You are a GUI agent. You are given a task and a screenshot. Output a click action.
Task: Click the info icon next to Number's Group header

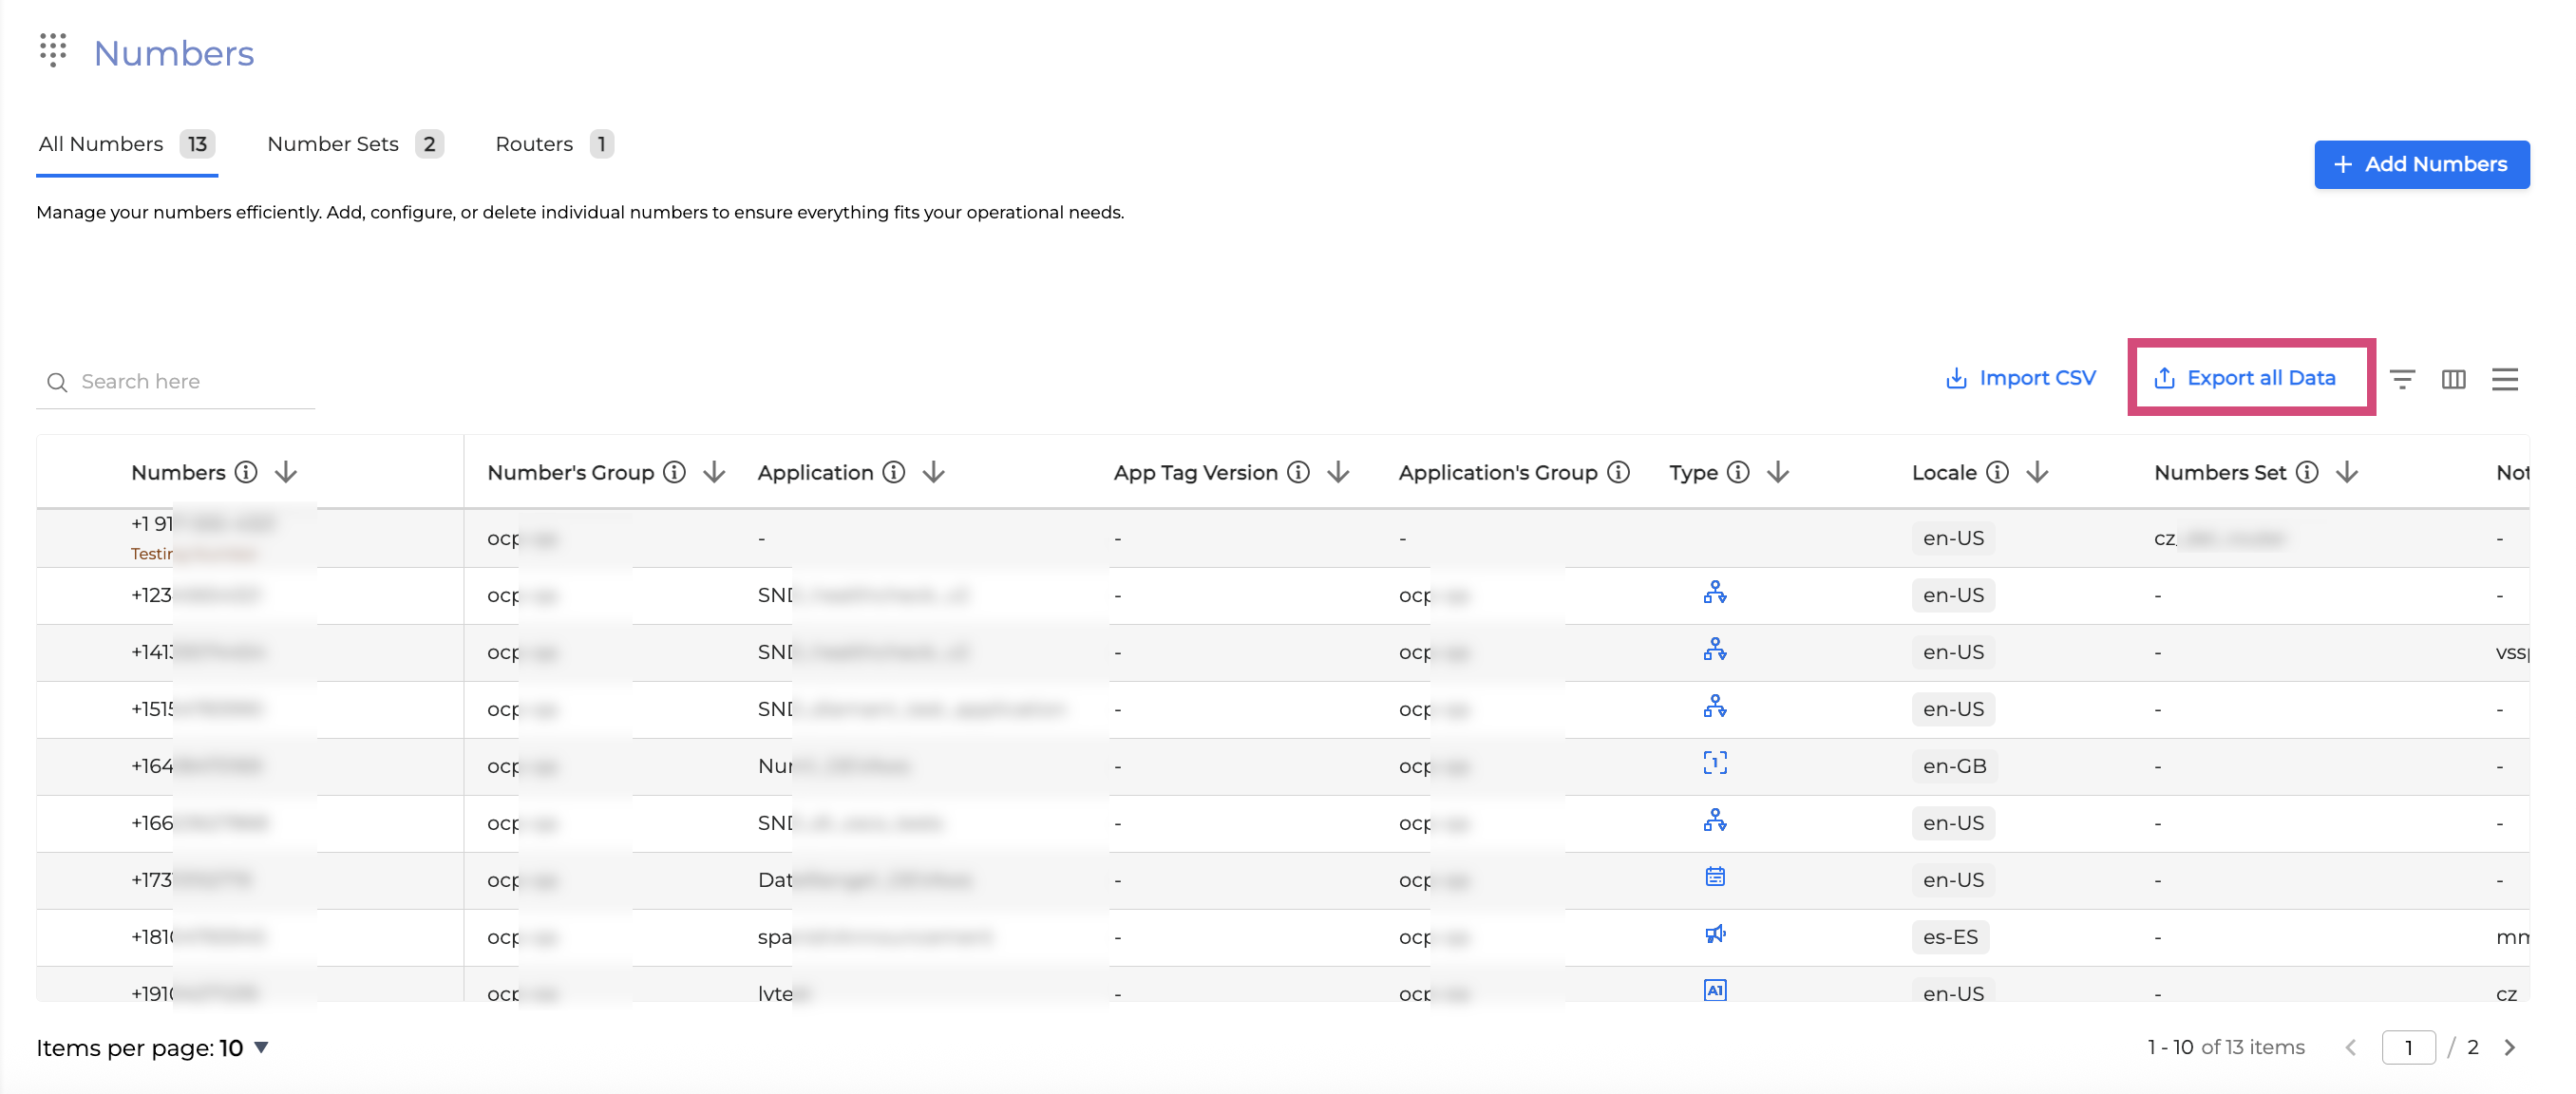[x=675, y=472]
